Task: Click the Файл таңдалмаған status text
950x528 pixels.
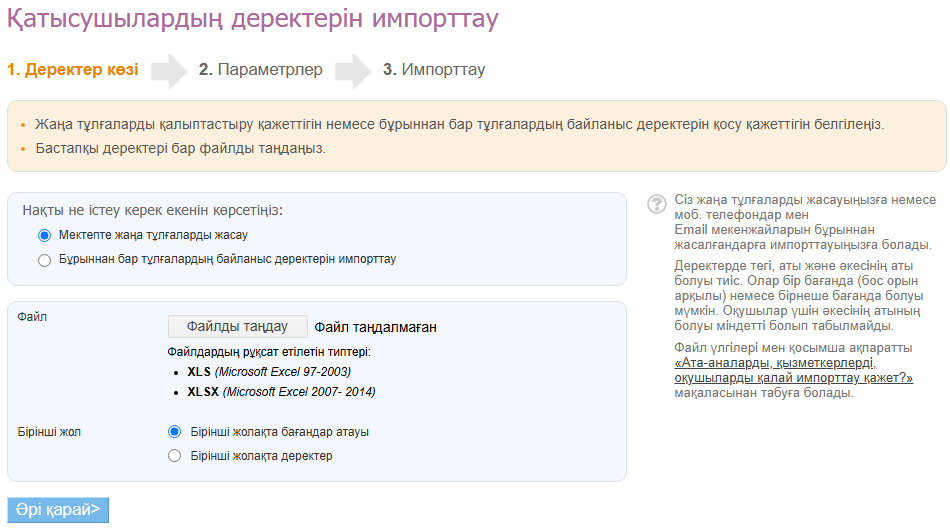Action: point(375,327)
